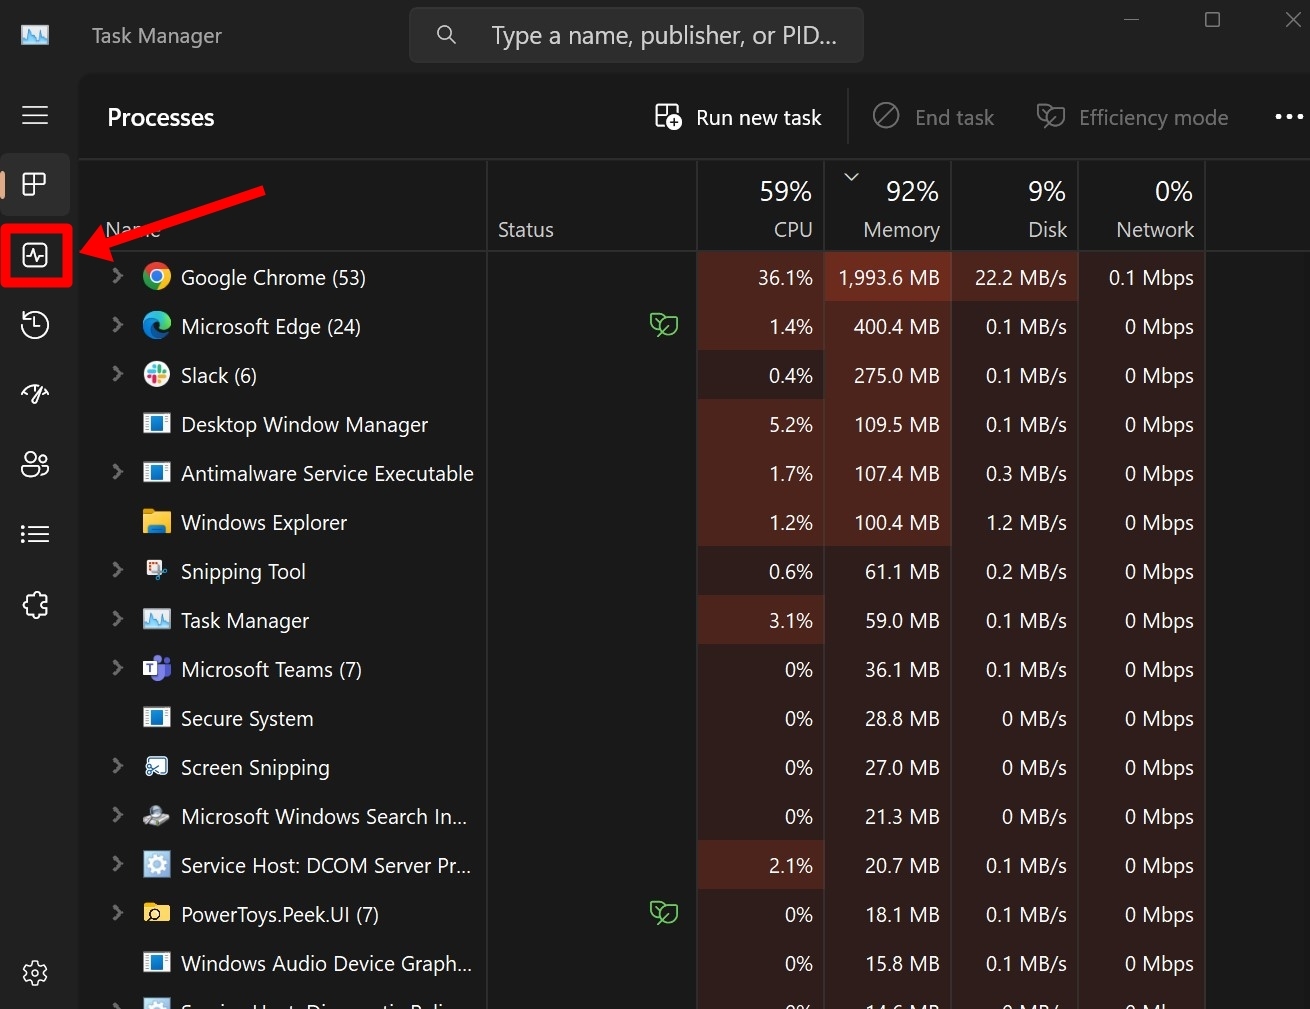
Task: Expand the Service Host: DCOM Server row
Action: (117, 864)
